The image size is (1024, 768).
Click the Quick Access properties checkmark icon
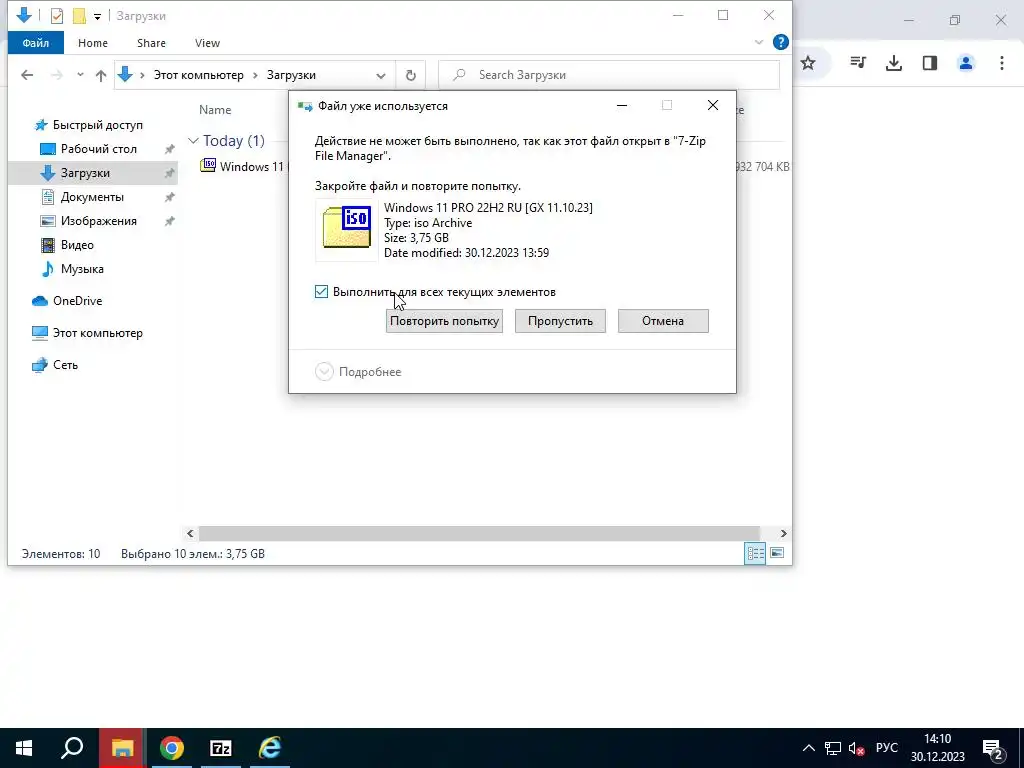tap(57, 16)
